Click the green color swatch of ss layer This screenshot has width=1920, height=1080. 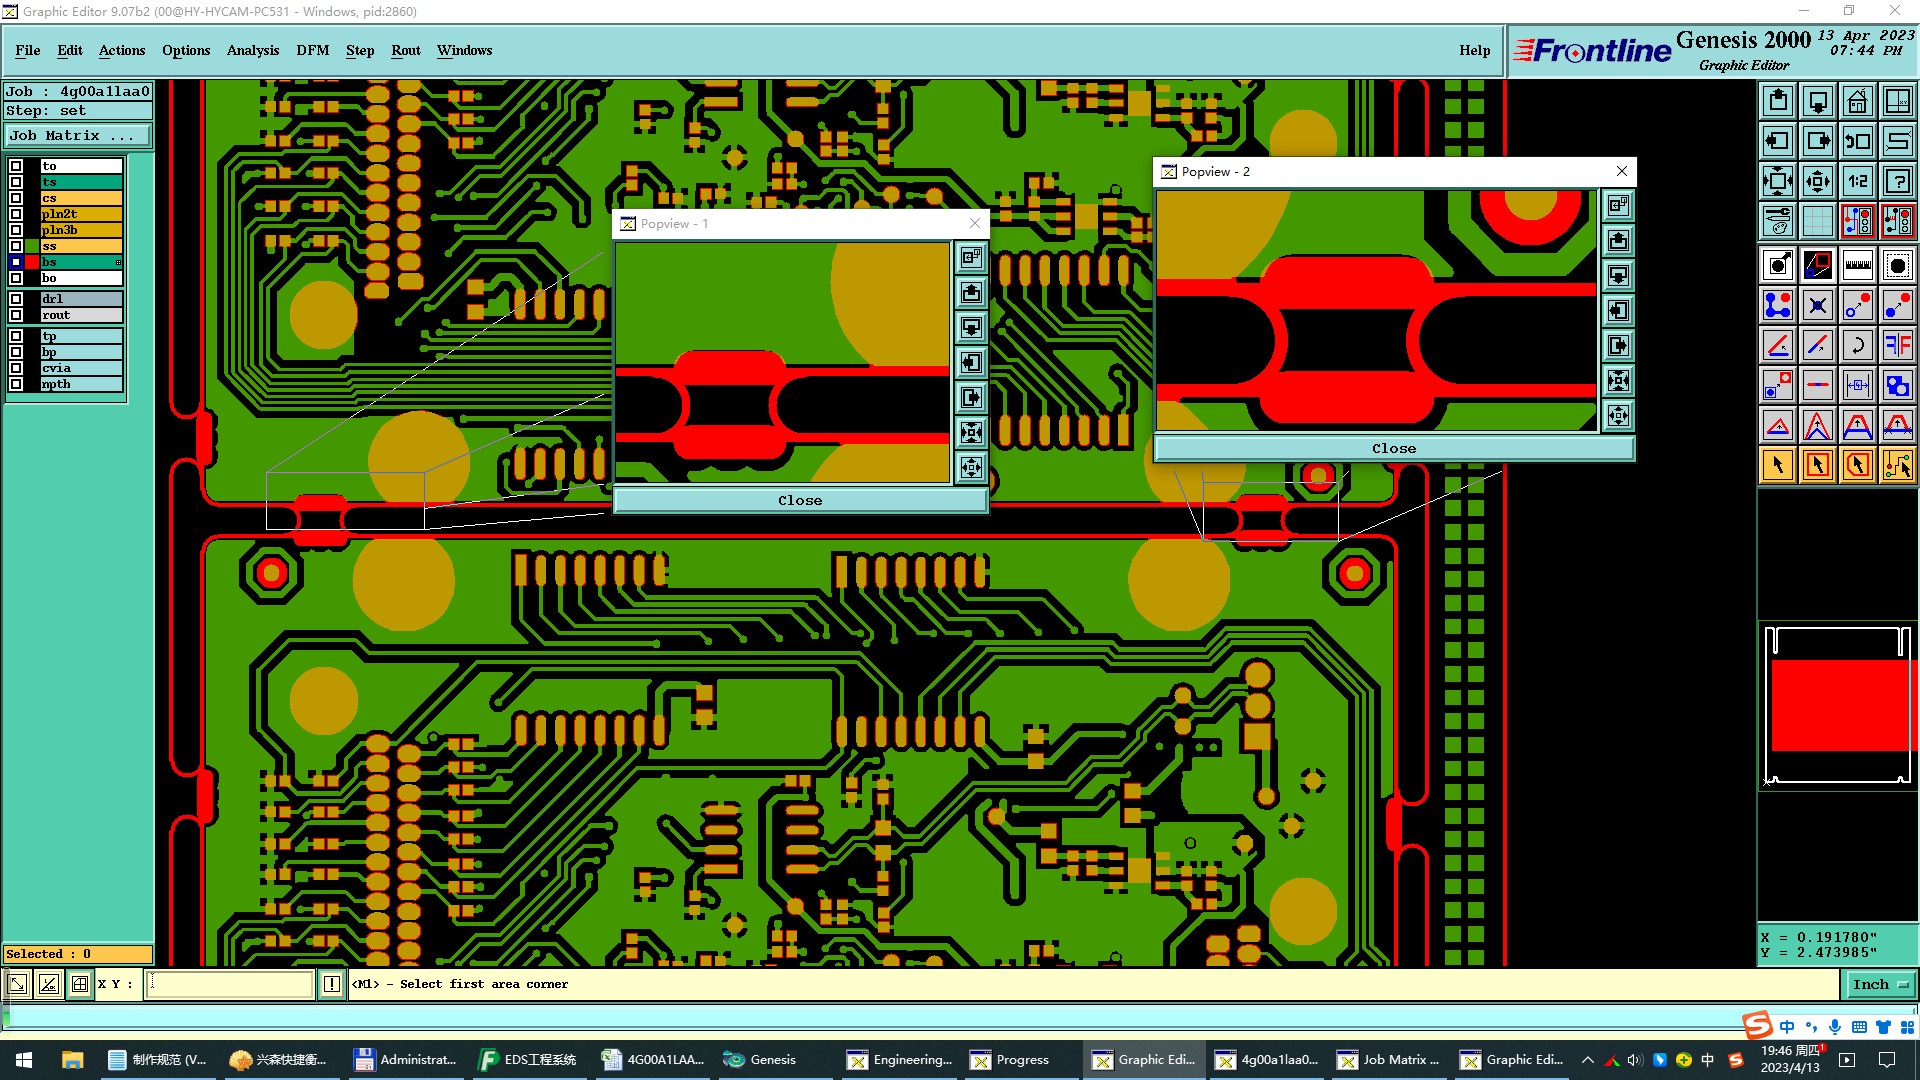point(32,246)
